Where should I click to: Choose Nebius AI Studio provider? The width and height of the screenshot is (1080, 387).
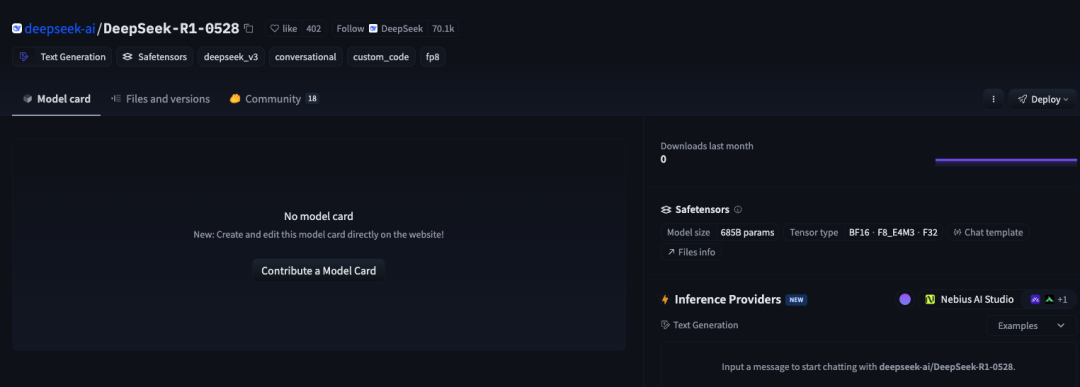968,300
